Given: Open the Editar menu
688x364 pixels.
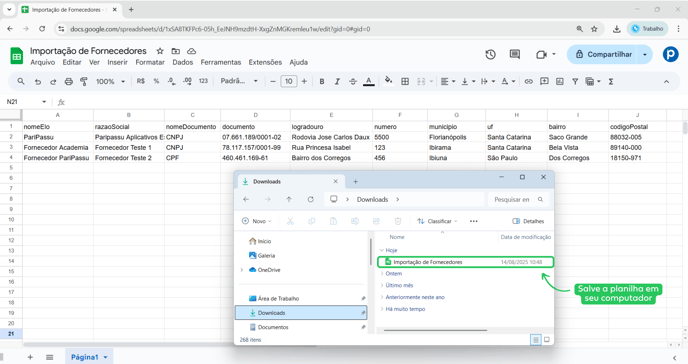Looking at the screenshot, I should (72, 62).
